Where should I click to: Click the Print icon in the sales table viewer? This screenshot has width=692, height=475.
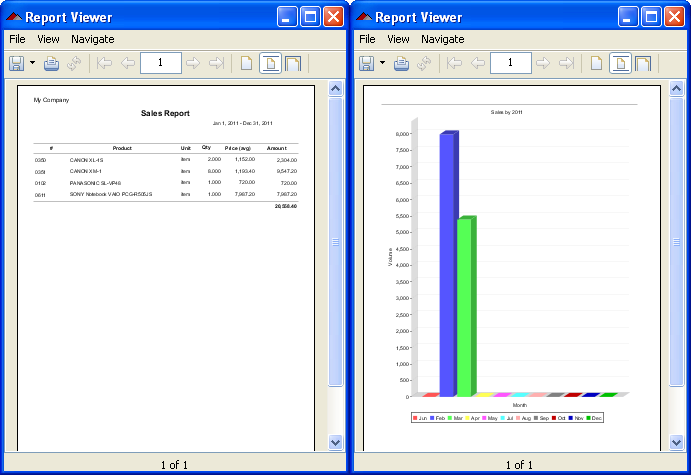coord(52,64)
